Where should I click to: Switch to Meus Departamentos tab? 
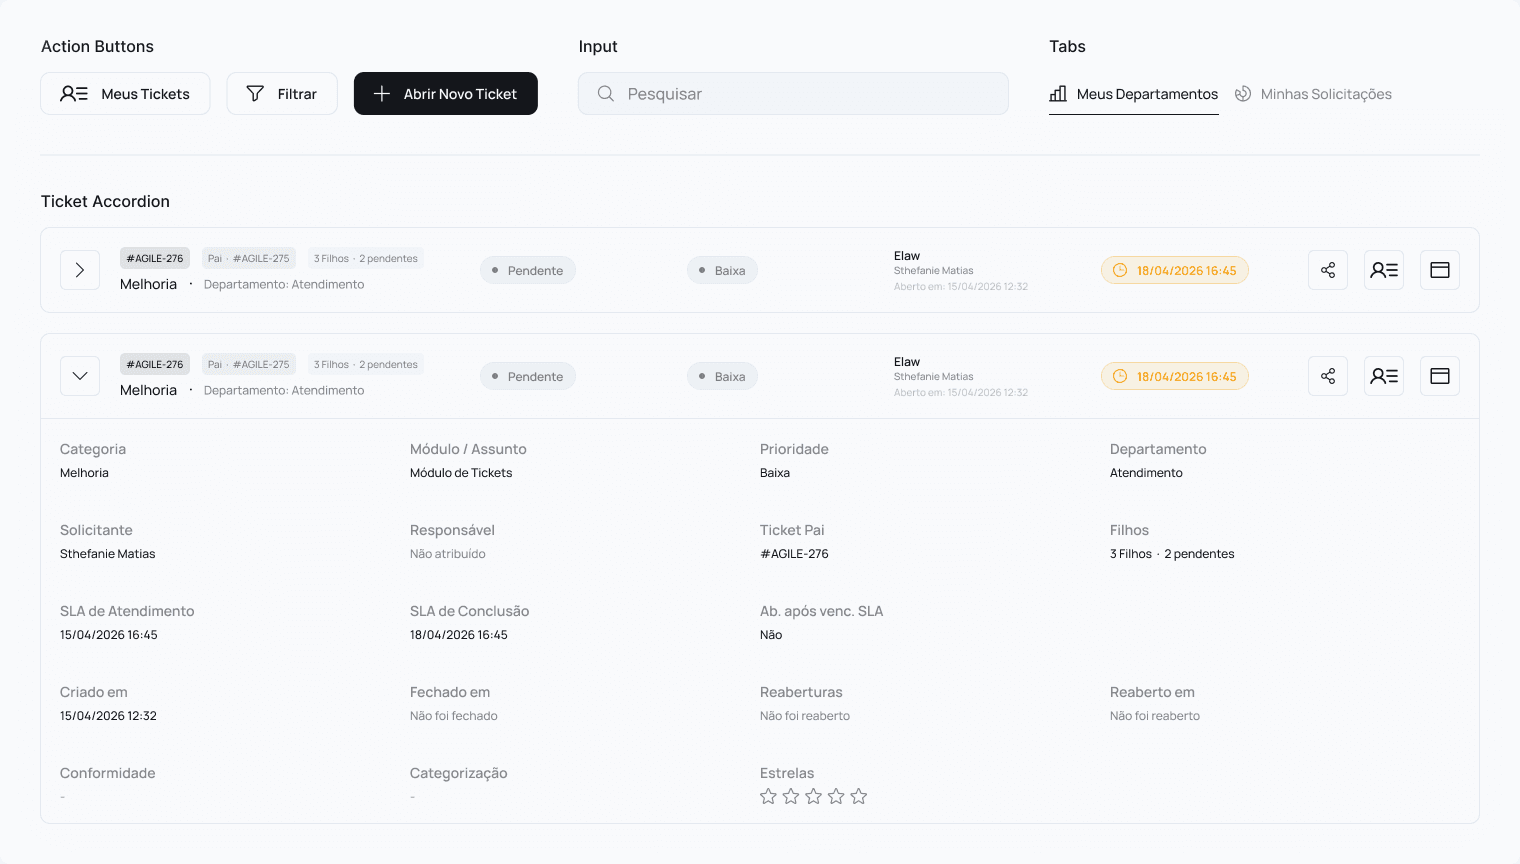1134,94
